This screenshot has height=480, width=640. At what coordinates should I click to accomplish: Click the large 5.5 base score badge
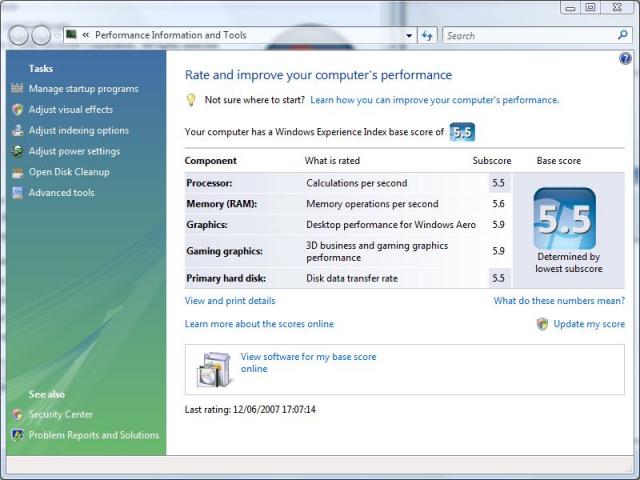click(x=564, y=218)
